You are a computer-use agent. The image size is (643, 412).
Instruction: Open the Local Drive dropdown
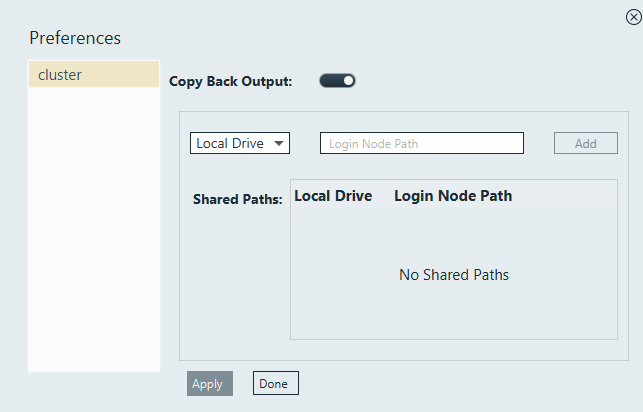pos(239,143)
